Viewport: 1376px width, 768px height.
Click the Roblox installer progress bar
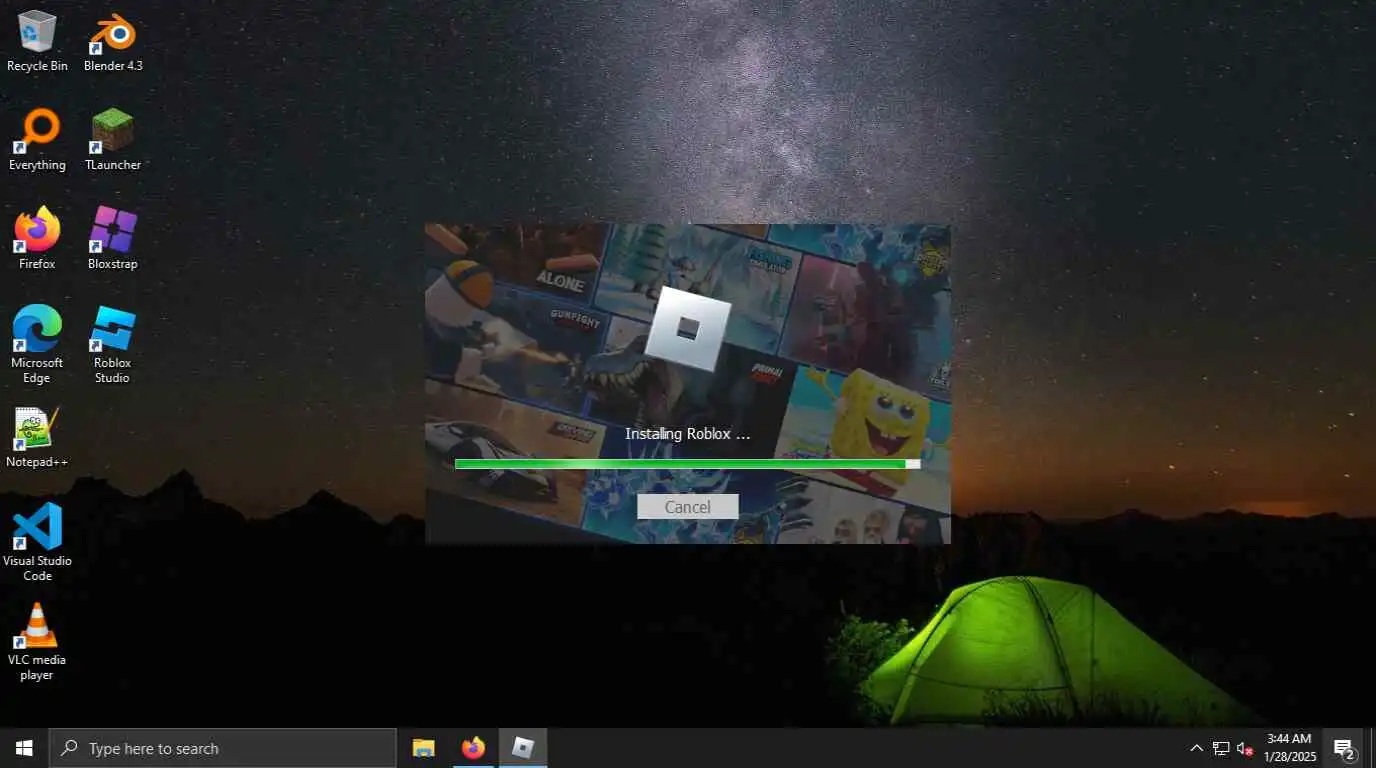click(x=687, y=464)
